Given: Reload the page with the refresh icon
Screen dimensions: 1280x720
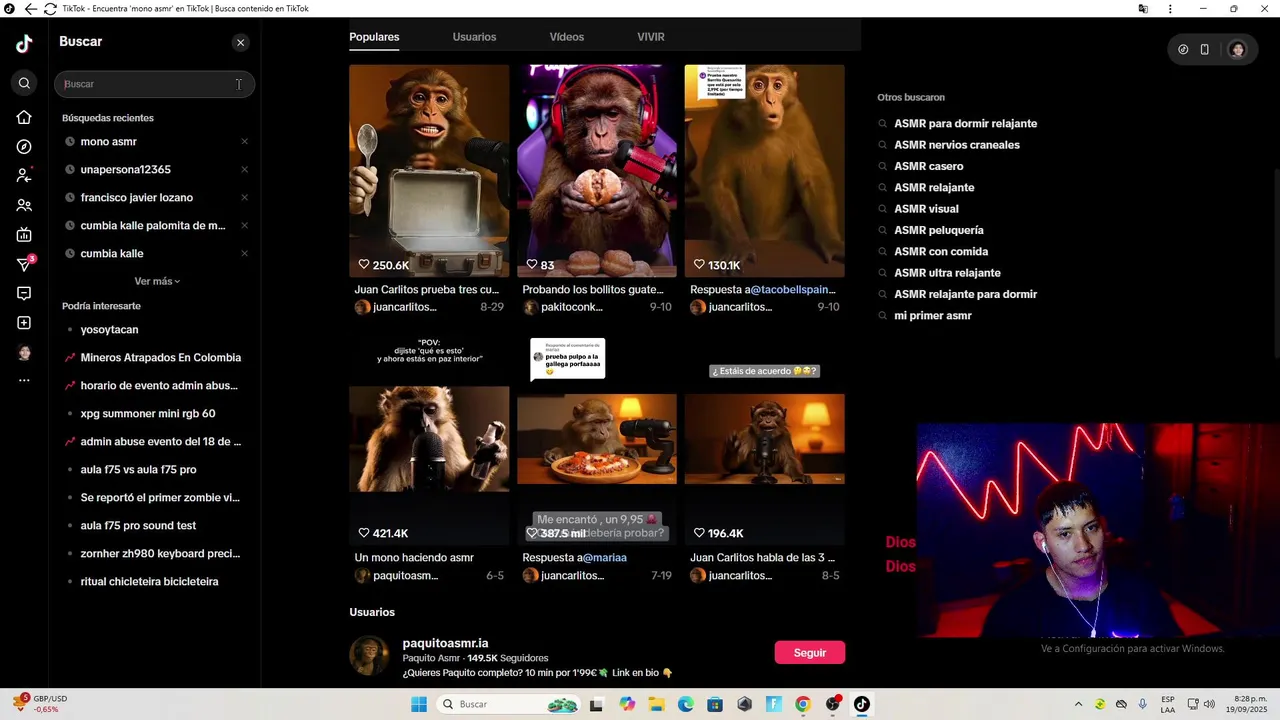Looking at the screenshot, I should [50, 9].
